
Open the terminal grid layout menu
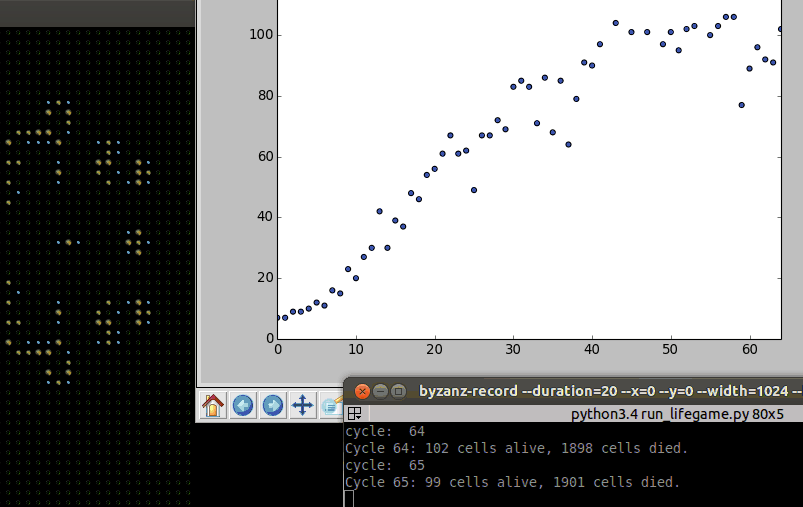[354, 413]
